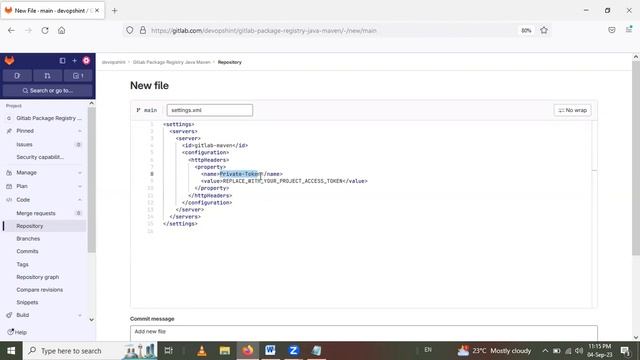640x360 pixels.
Task: Open the GitLab logo home link
Action: [9, 61]
